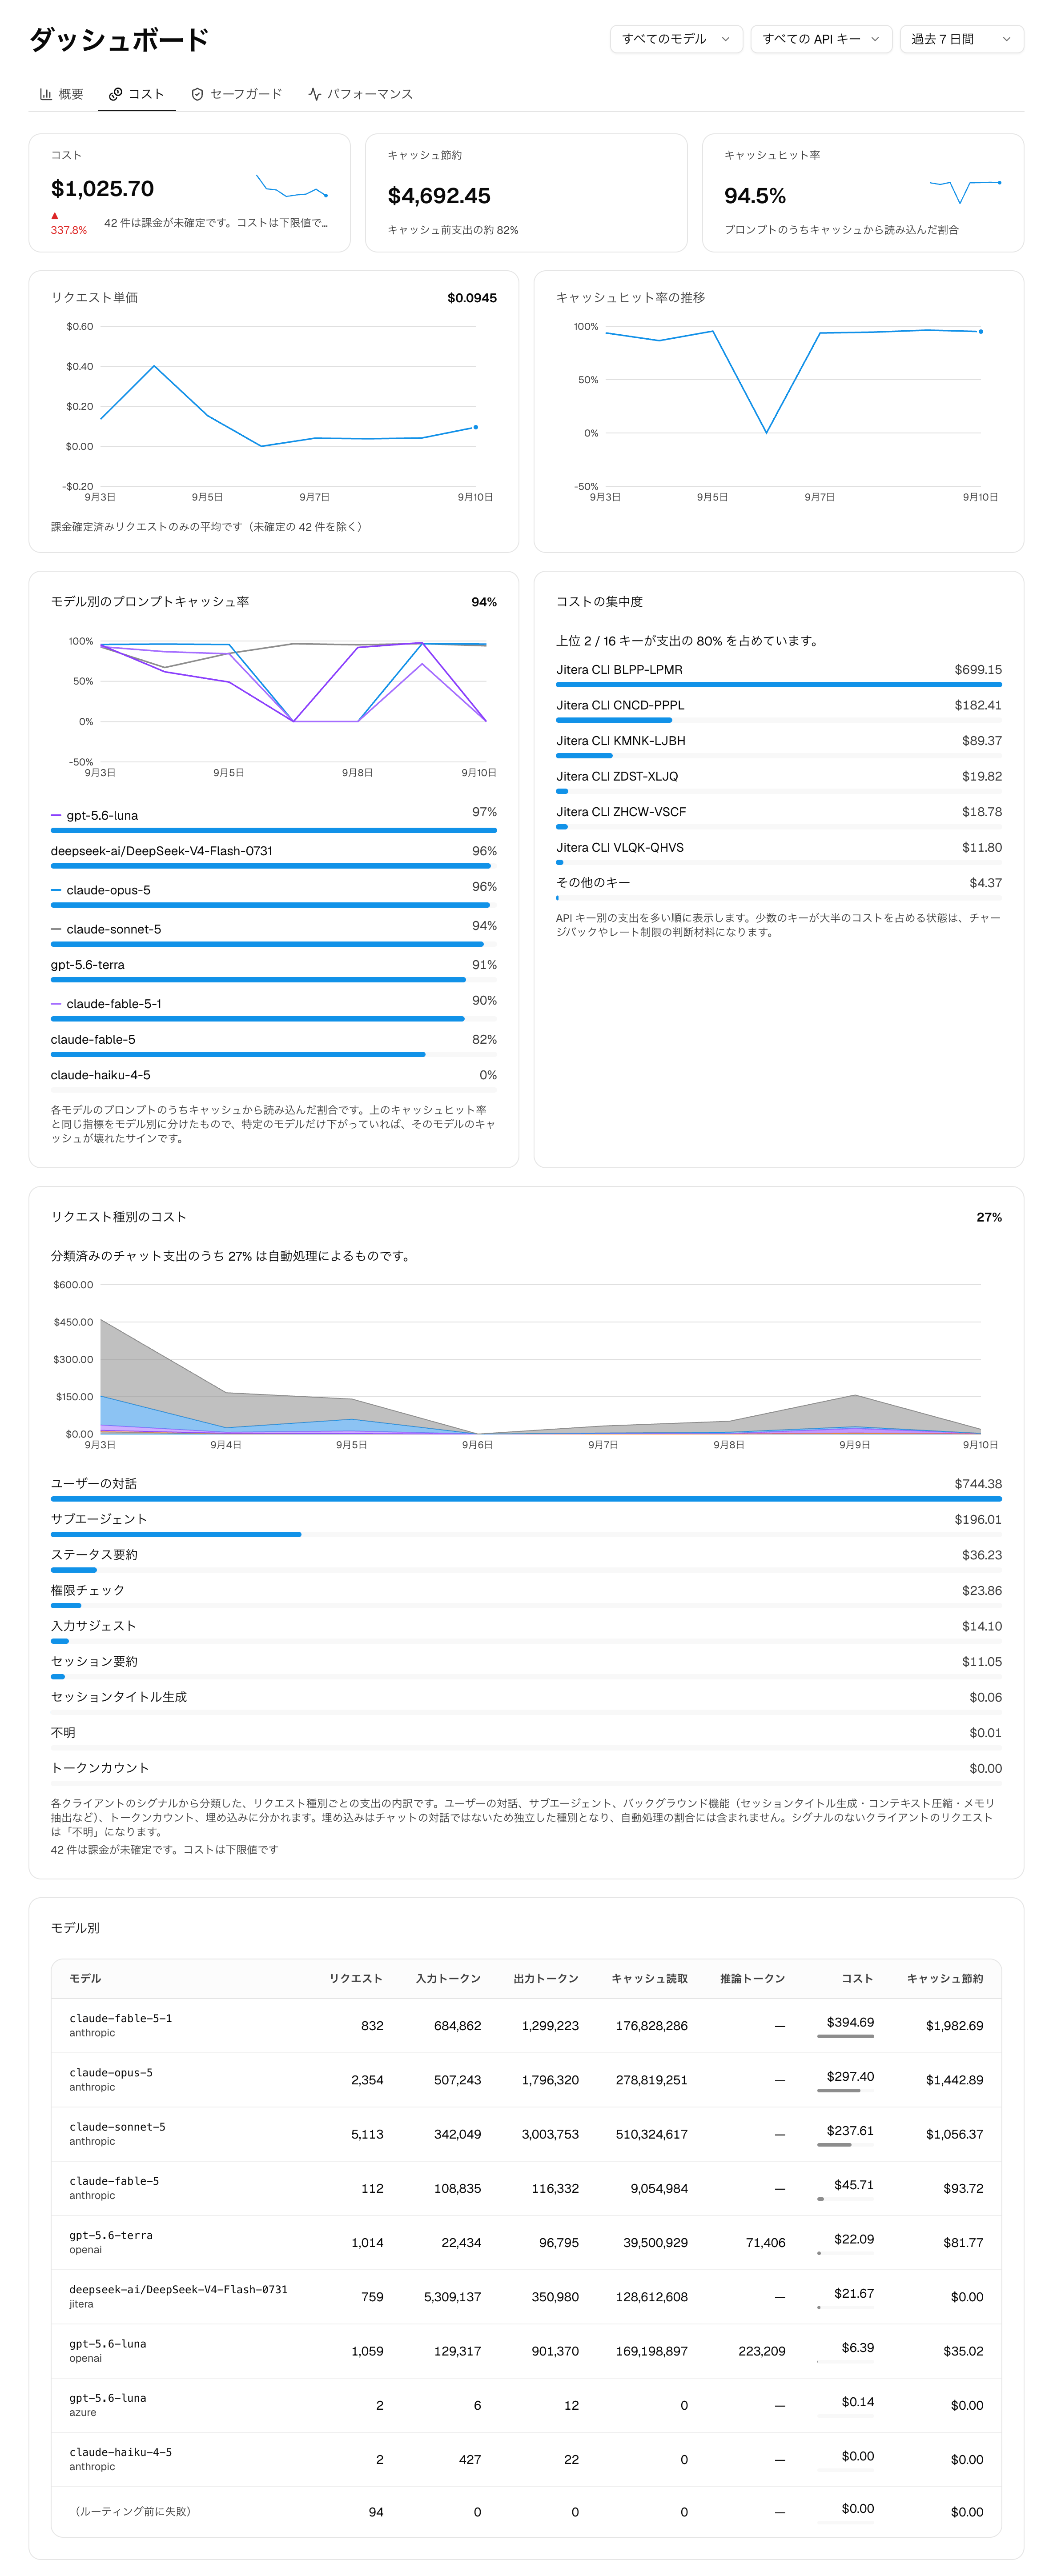
Task: Click the （ルーティング前に失敗） row
Action: tap(526, 2512)
